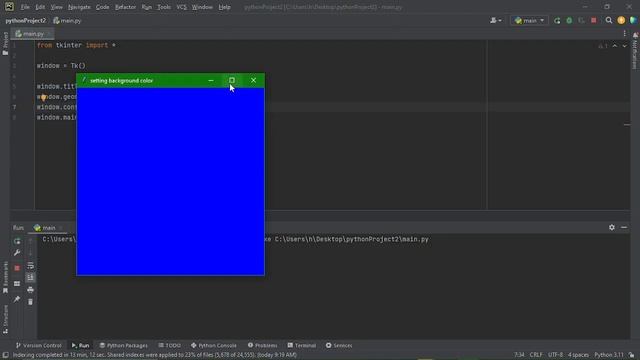This screenshot has width=640, height=360.
Task: Open the Tools menu
Action: pyautogui.click(x=164, y=7)
